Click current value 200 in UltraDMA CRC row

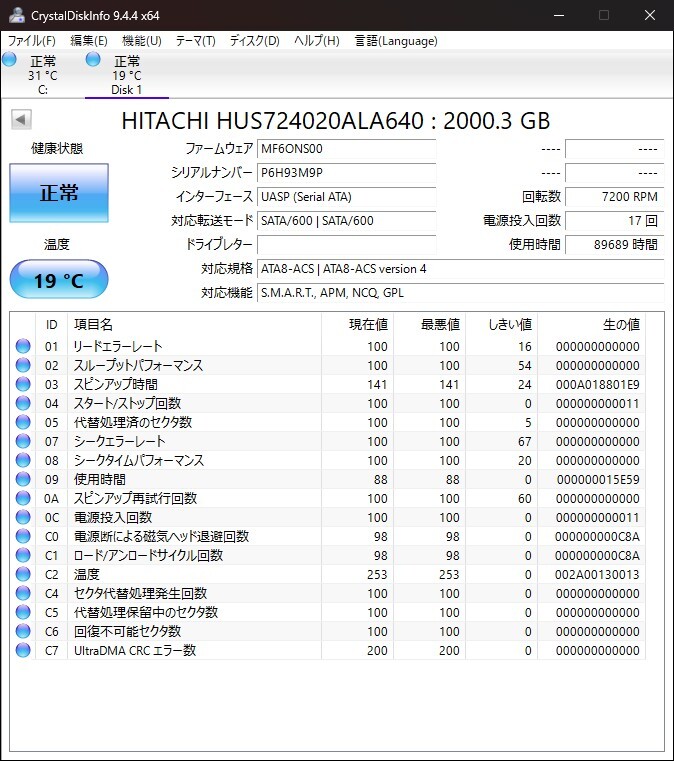(377, 650)
